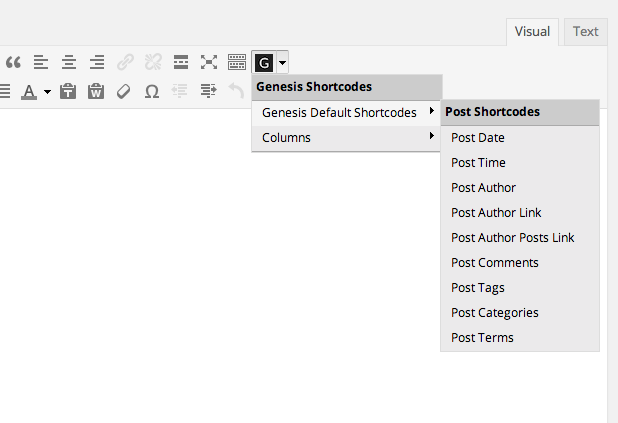Screen dimensions: 618x423
Task: Choose Post Author Link shortcode
Action: pos(520,213)
